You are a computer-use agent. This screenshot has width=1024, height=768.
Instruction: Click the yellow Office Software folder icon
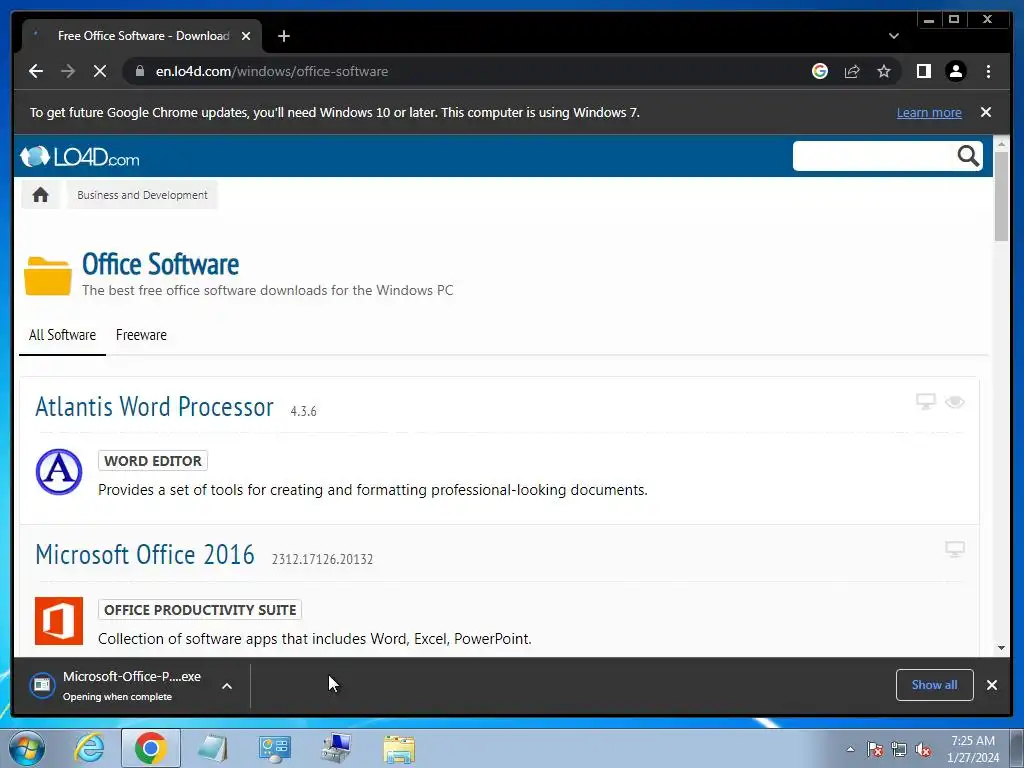(48, 276)
